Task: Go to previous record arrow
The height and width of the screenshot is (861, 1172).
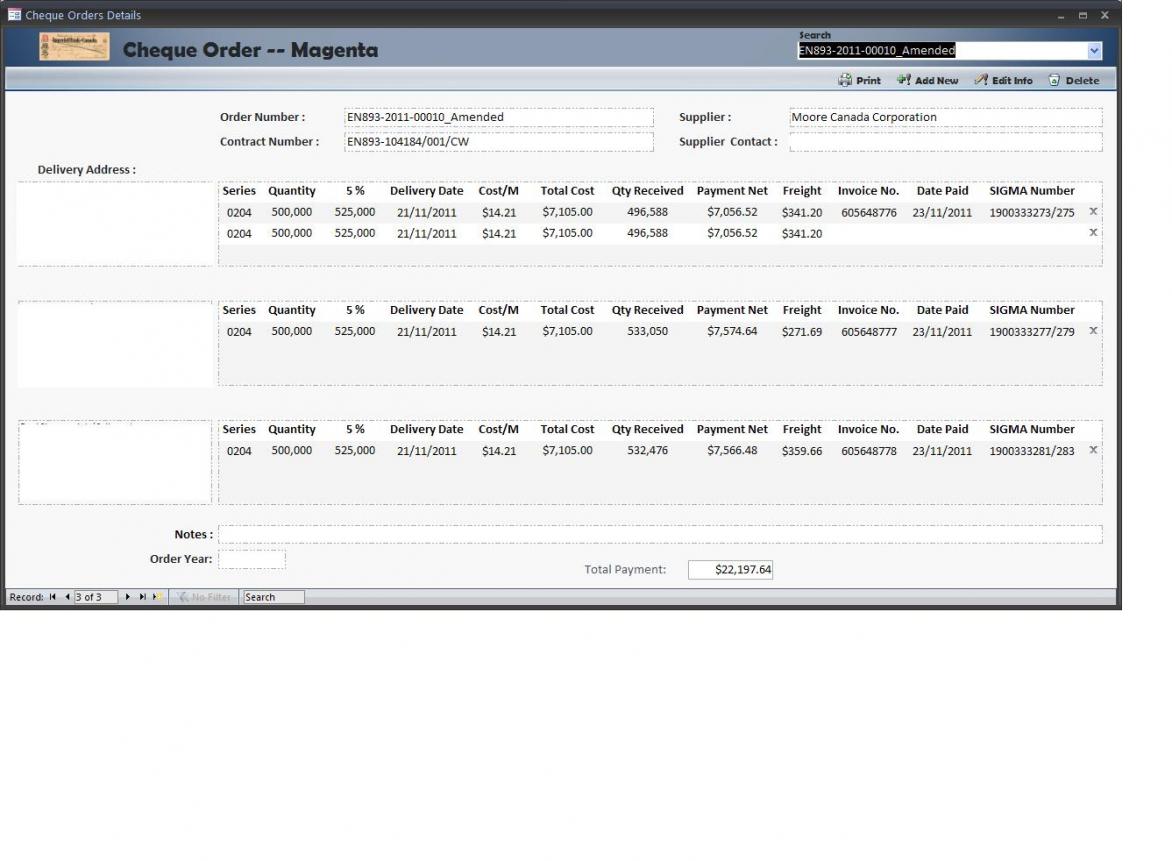Action: pyautogui.click(x=67, y=597)
